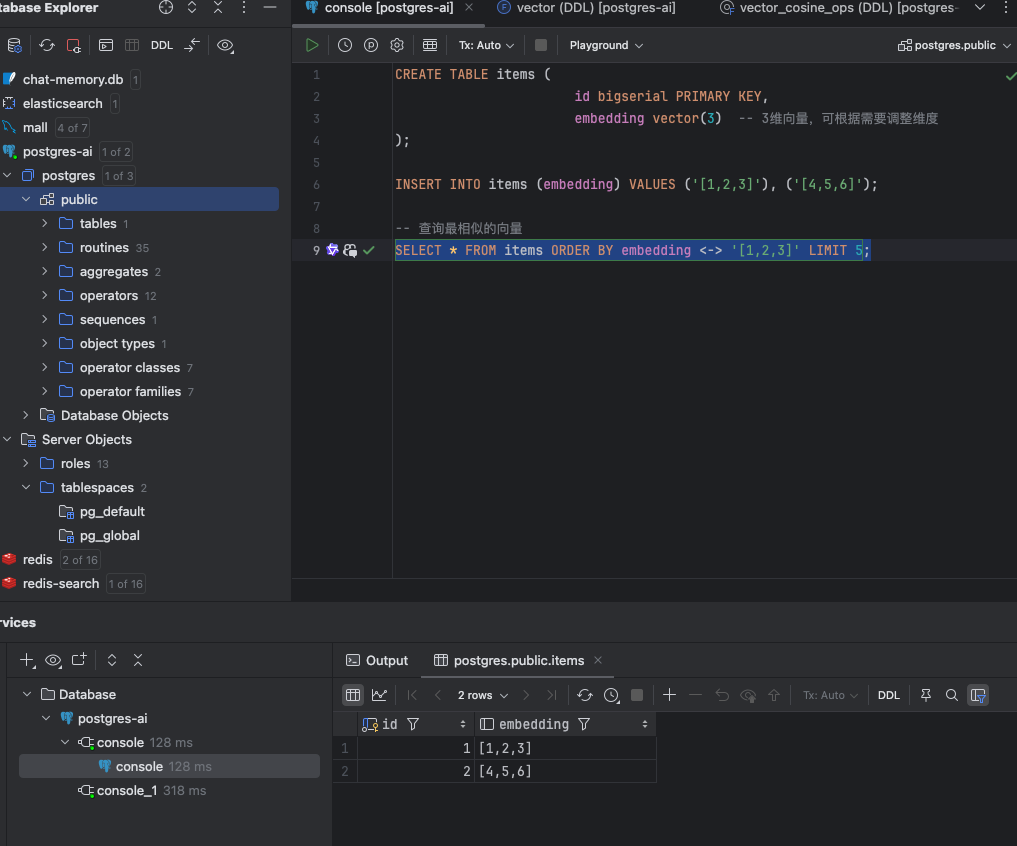Expand the routines folder
This screenshot has height=846, width=1017.
[x=45, y=247]
